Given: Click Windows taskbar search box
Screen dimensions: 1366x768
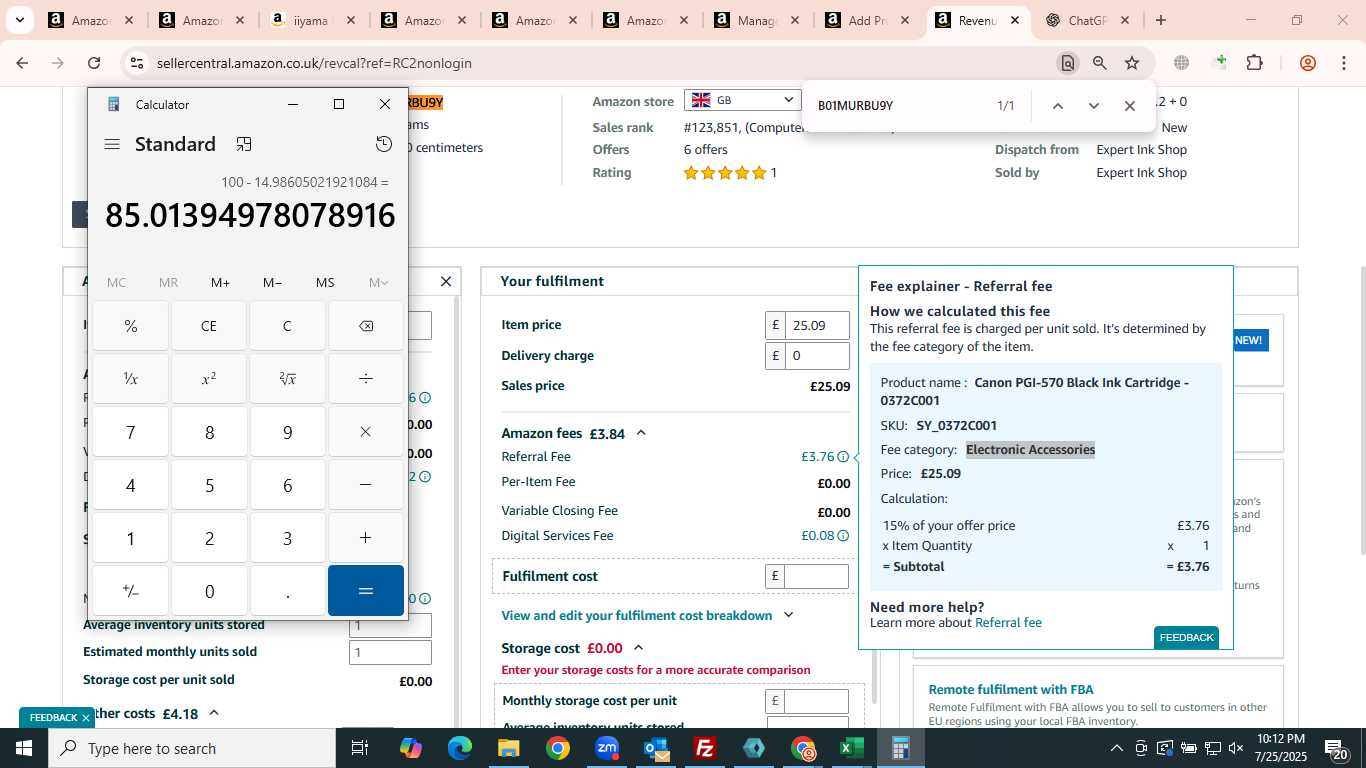Looking at the screenshot, I should [x=192, y=748].
